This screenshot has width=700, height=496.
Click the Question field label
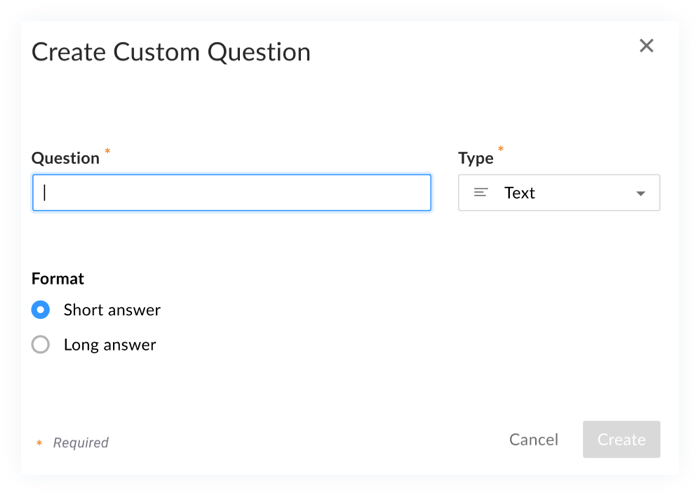pos(66,158)
